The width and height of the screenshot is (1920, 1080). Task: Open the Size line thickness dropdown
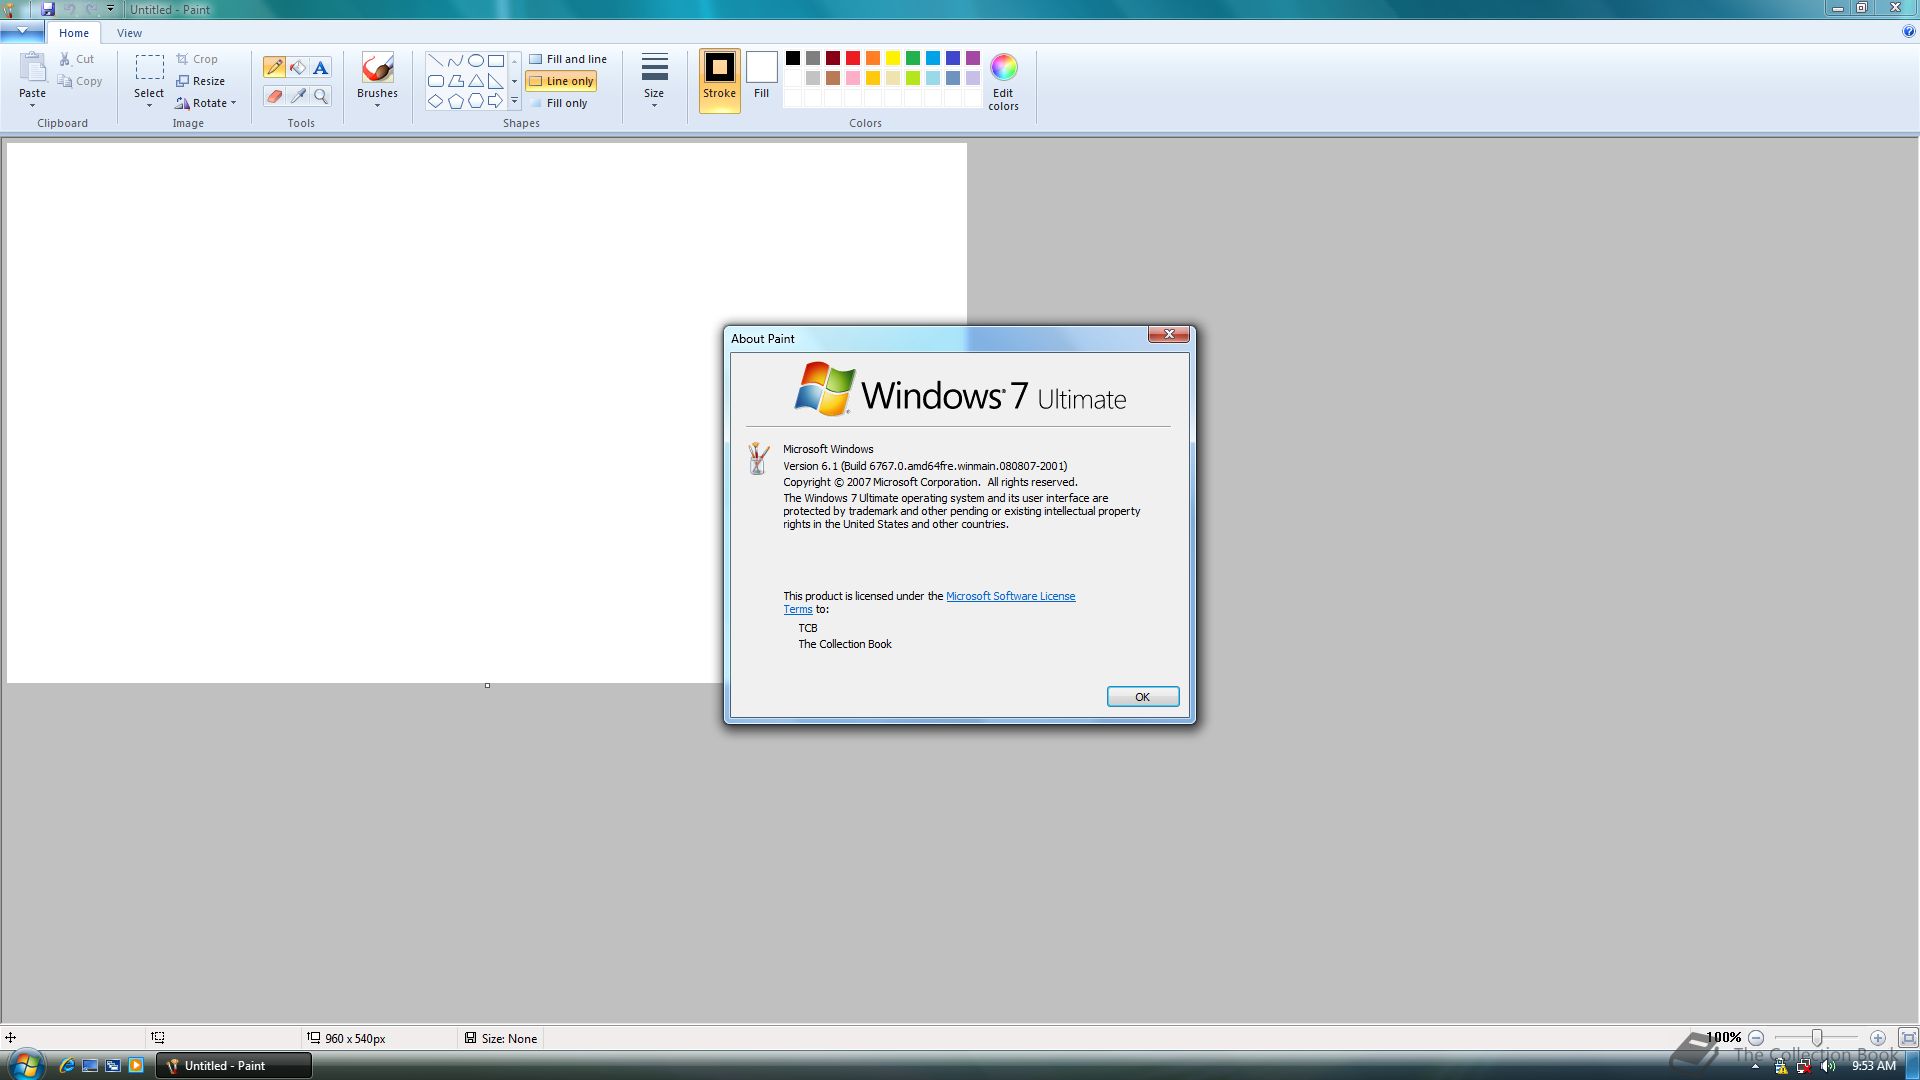point(654,80)
